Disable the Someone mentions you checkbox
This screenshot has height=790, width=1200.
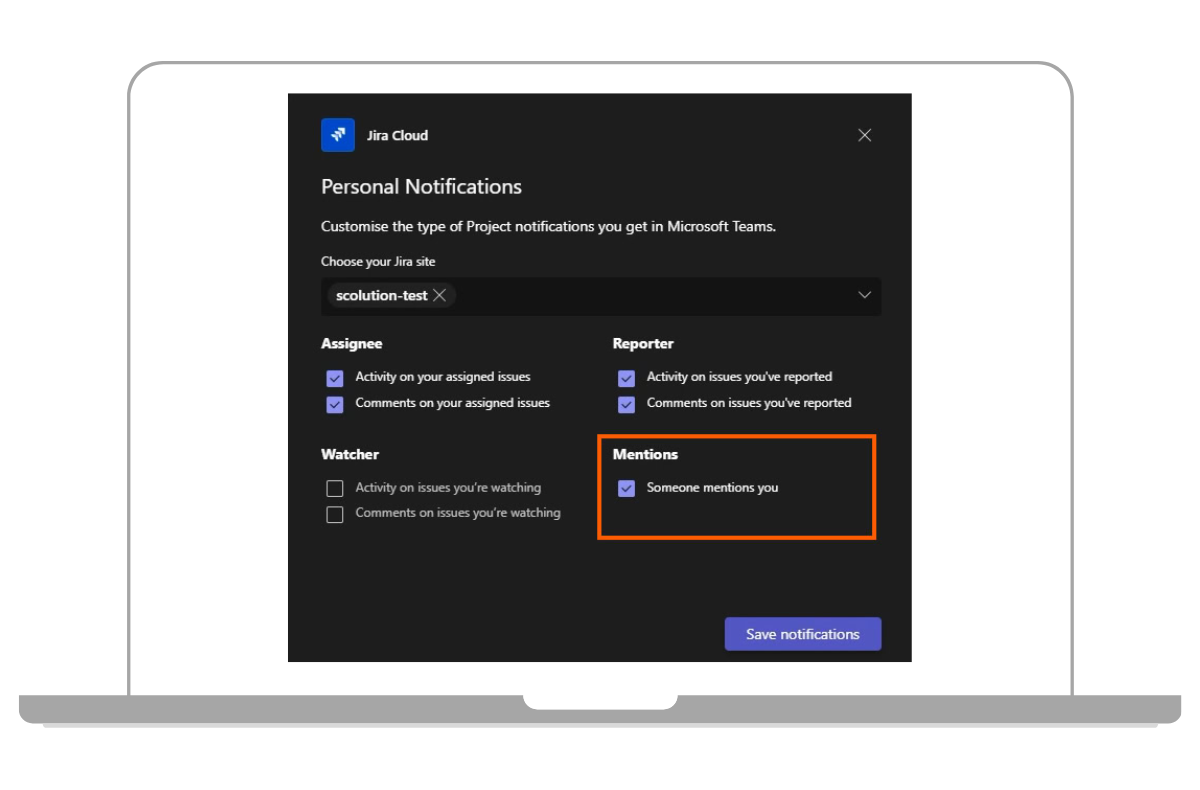tap(626, 489)
